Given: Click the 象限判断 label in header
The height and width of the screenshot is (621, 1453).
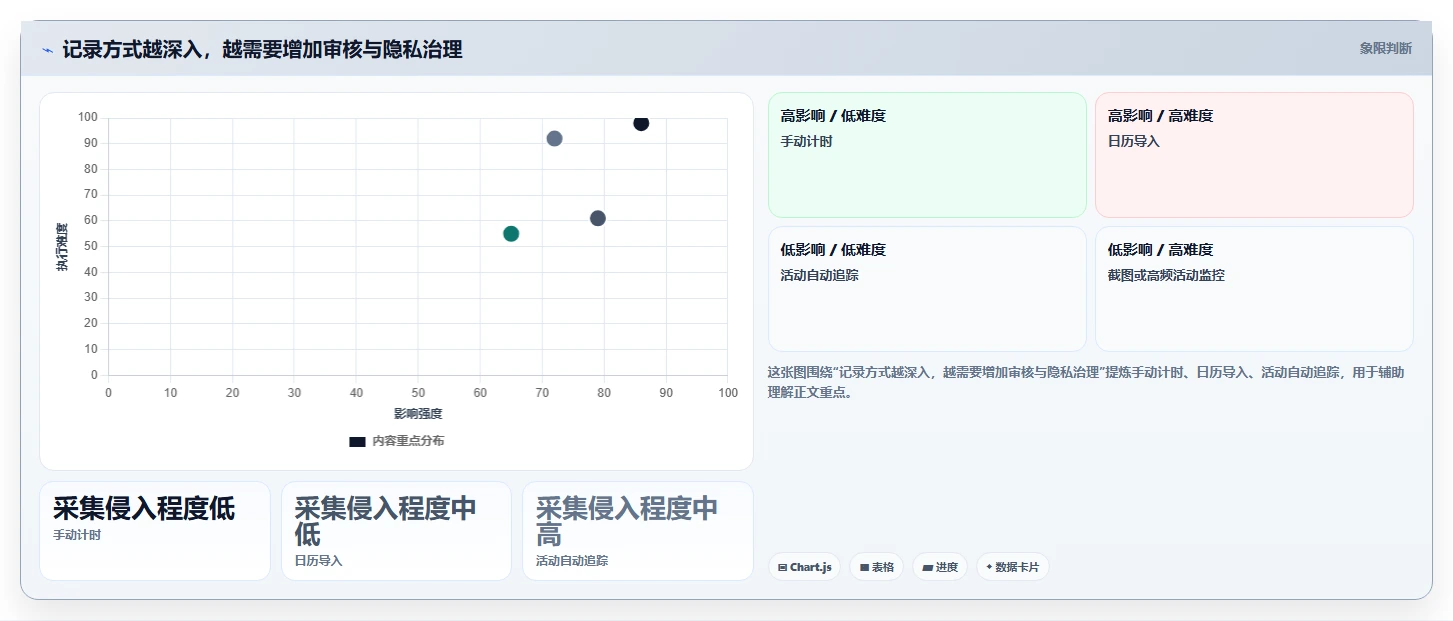Looking at the screenshot, I should 1385,48.
